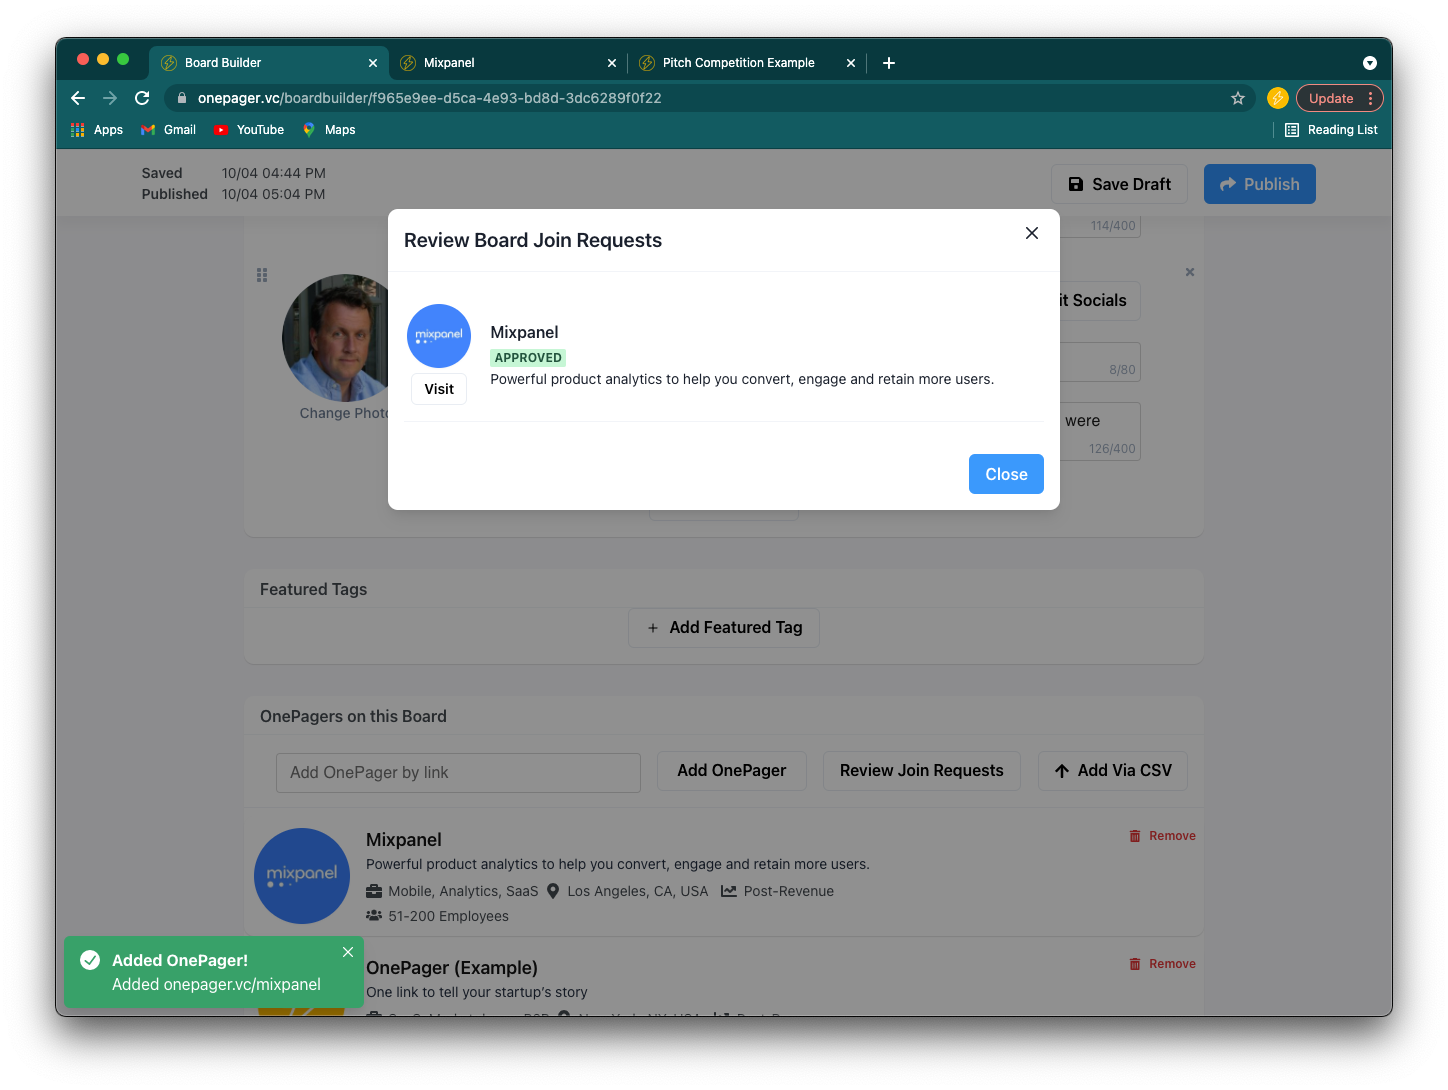Click the Socials button behind dialog
The width and height of the screenshot is (1448, 1090).
pyautogui.click(x=1099, y=301)
